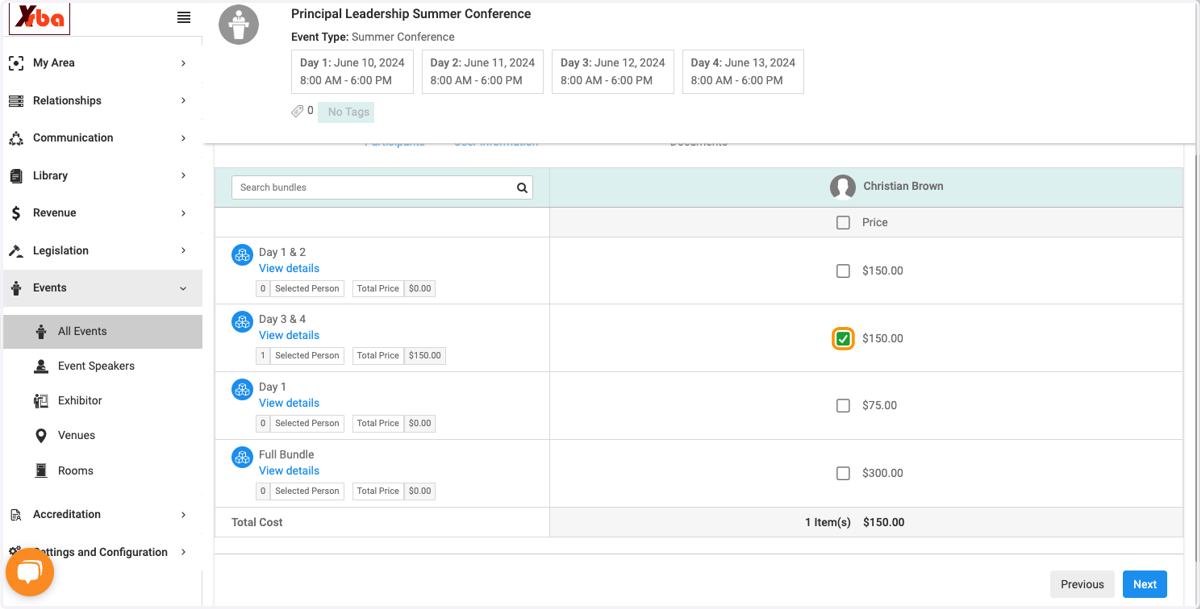Open View details for Day 1 bundle
This screenshot has height=609, width=1200.
(289, 403)
